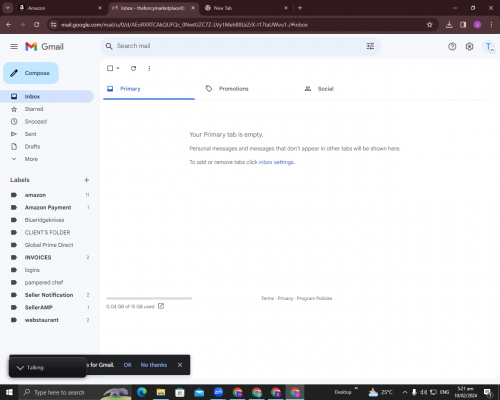Viewport: 500px width, 400px height.
Task: Collapse the Talking overlay chevron
Action: (x=20, y=368)
